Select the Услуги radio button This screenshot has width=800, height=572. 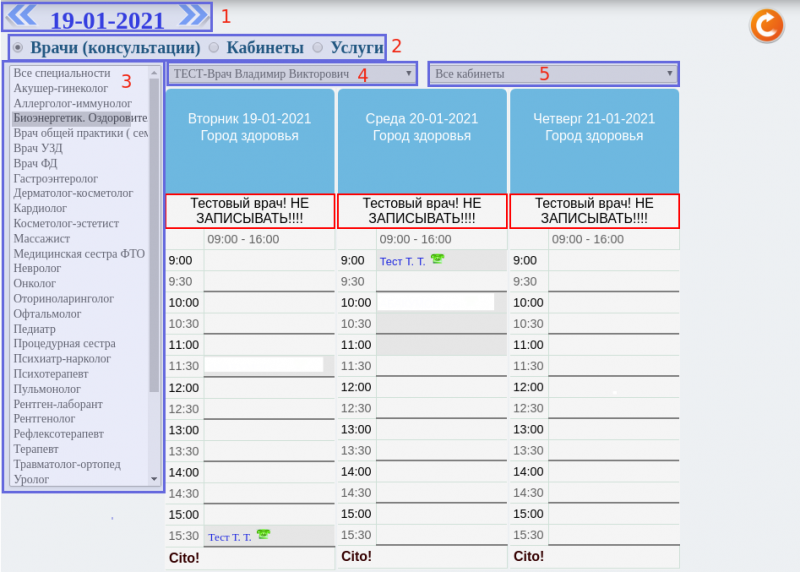coord(318,47)
